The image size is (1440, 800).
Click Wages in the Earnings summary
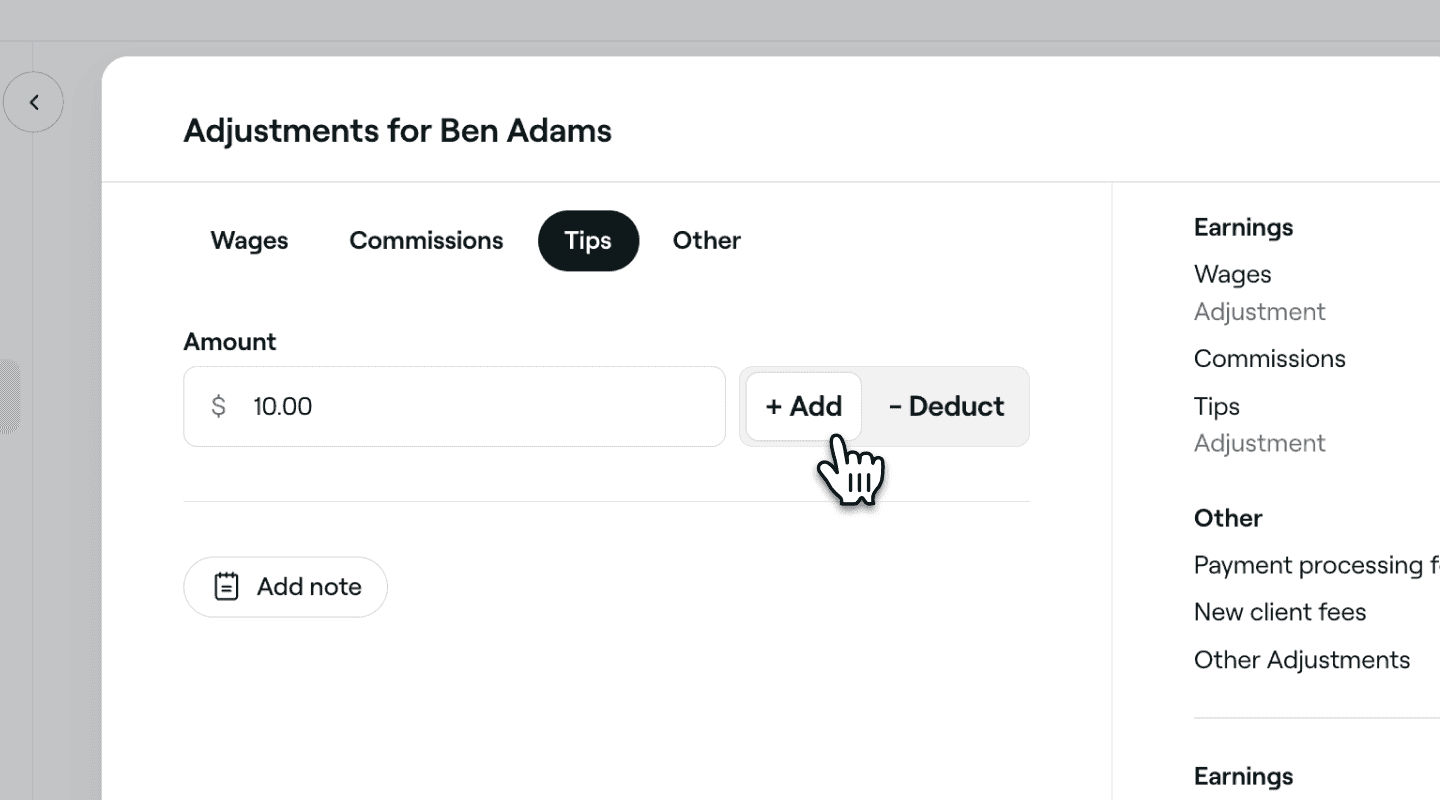1232,274
